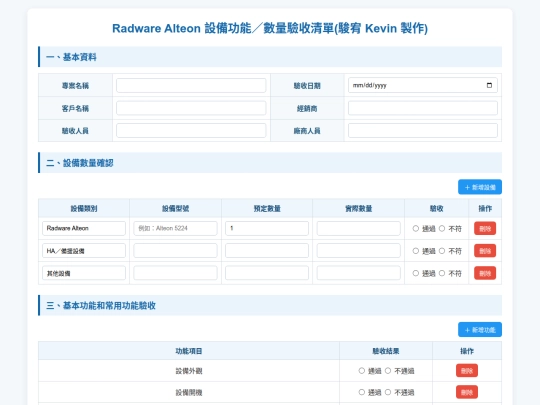The height and width of the screenshot is (405, 540).
Task: Click the 新增設備 add button
Action: click(480, 187)
